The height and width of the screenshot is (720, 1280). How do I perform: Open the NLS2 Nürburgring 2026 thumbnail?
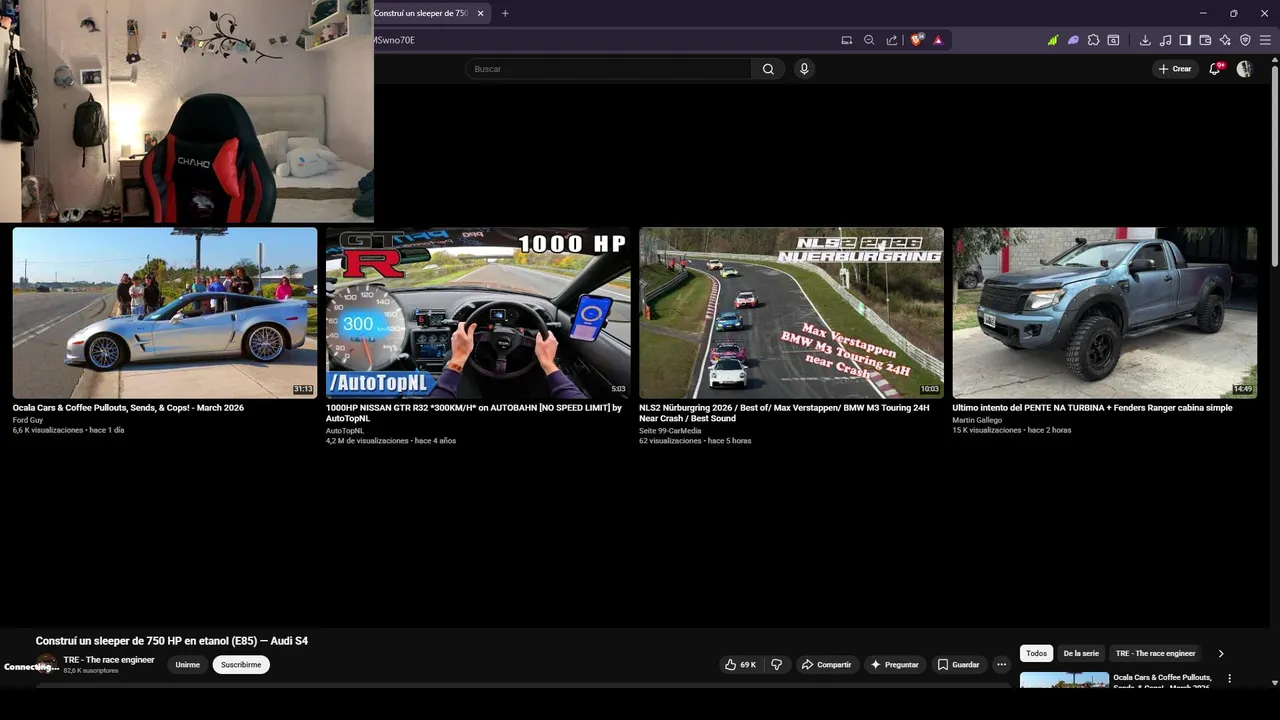click(x=791, y=313)
